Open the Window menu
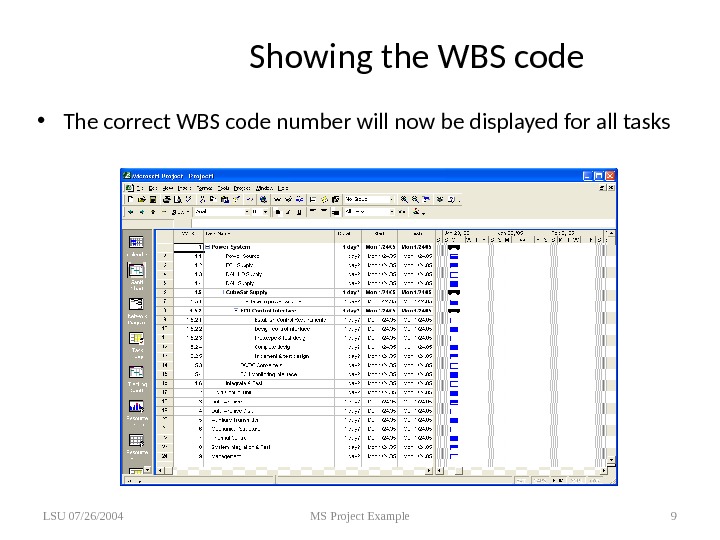 click(x=264, y=188)
